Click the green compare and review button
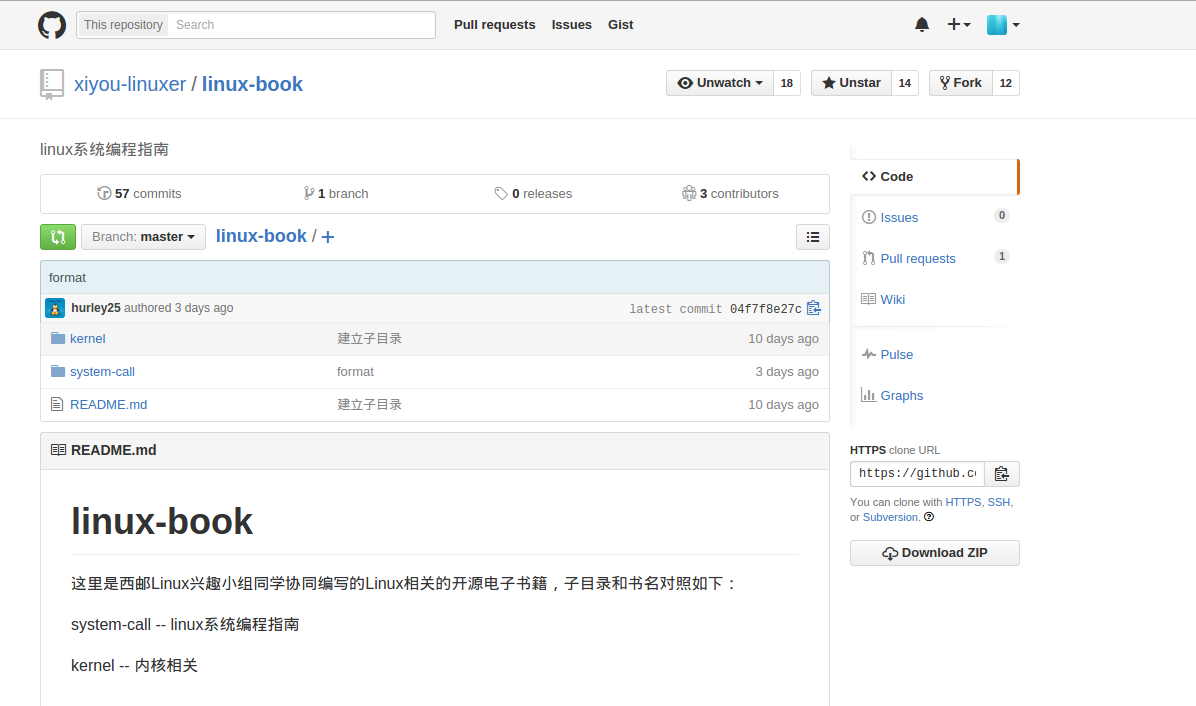The height and width of the screenshot is (706, 1196). [58, 236]
